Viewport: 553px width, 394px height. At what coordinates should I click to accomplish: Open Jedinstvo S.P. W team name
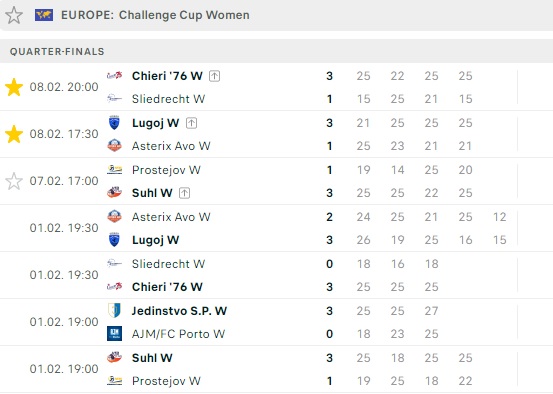click(x=179, y=311)
